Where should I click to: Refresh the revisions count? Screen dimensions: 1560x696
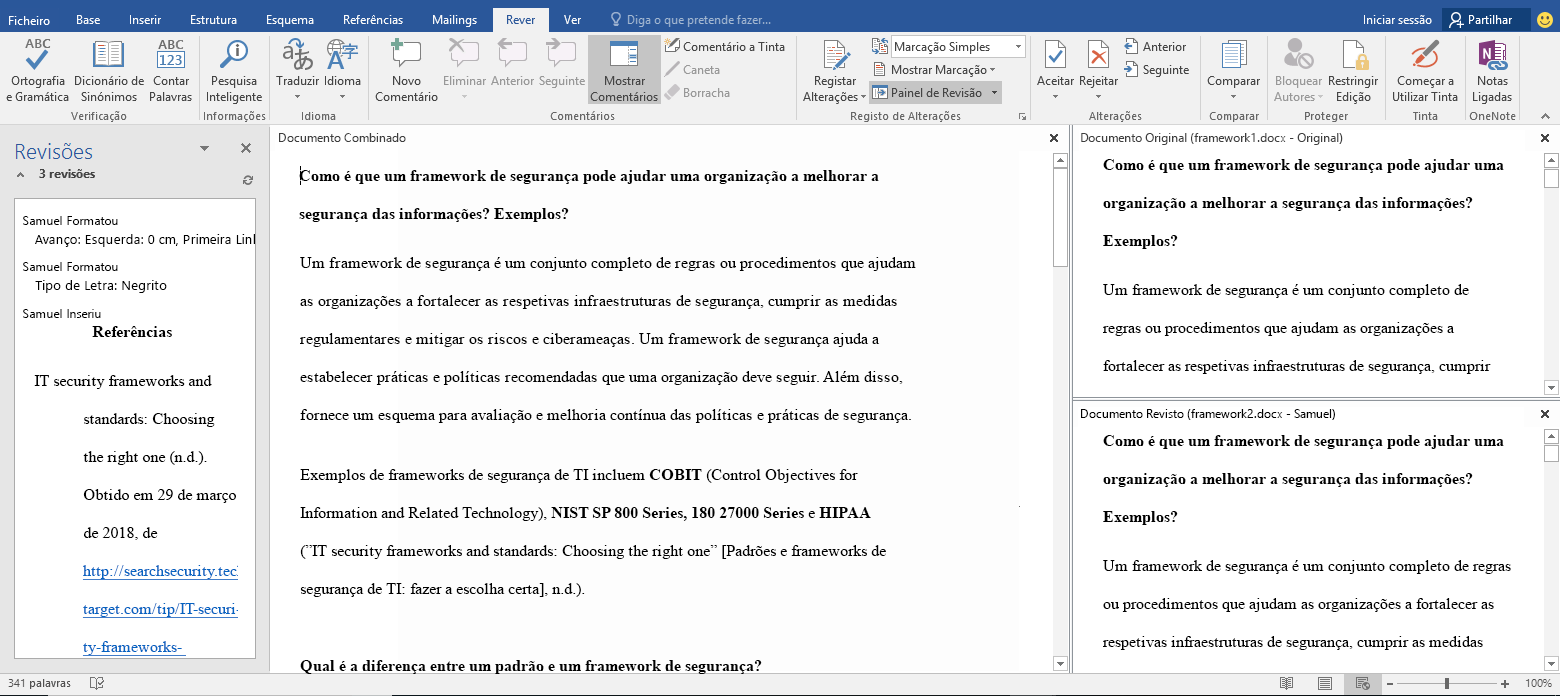(248, 180)
